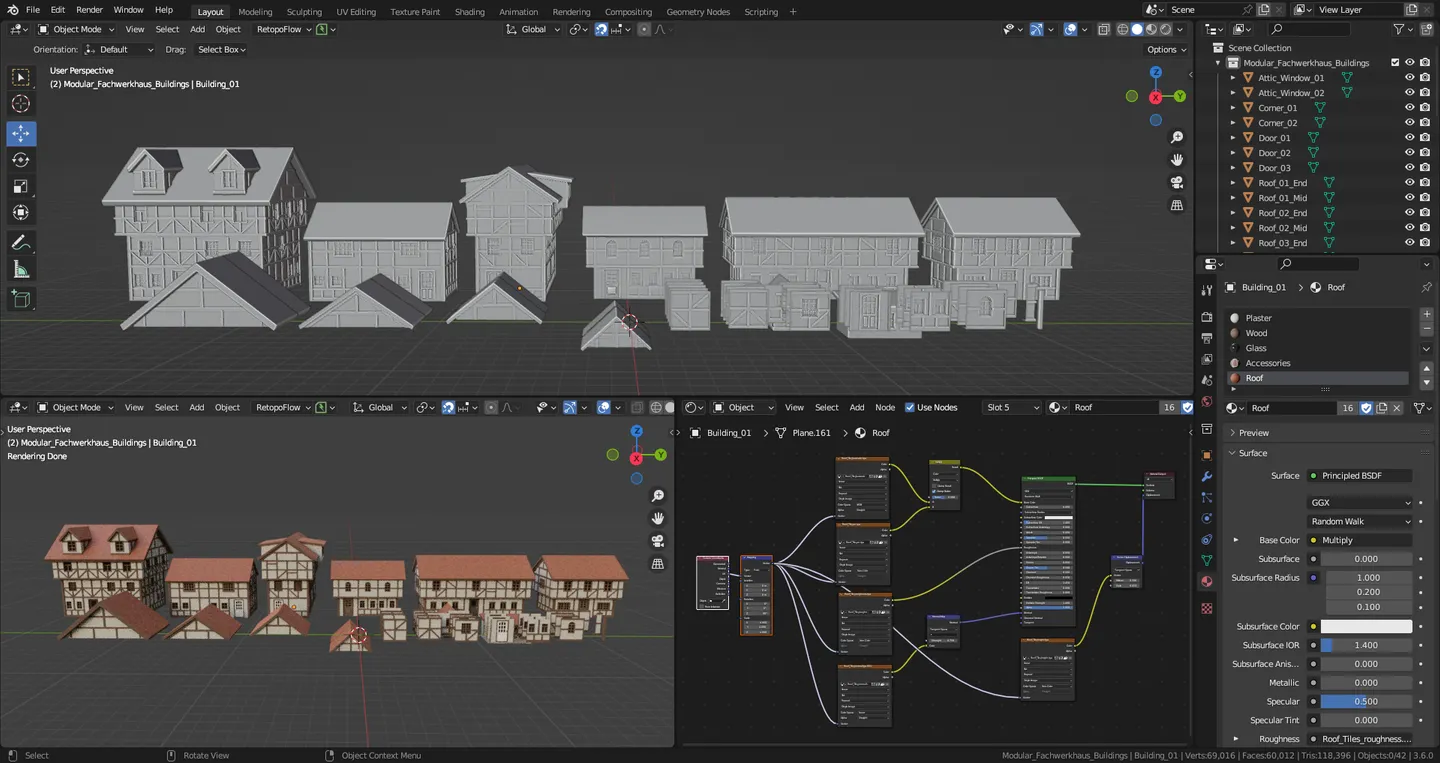Expand the Roof_03_End outliner row
This screenshot has width=1440, height=763.
(x=1233, y=243)
